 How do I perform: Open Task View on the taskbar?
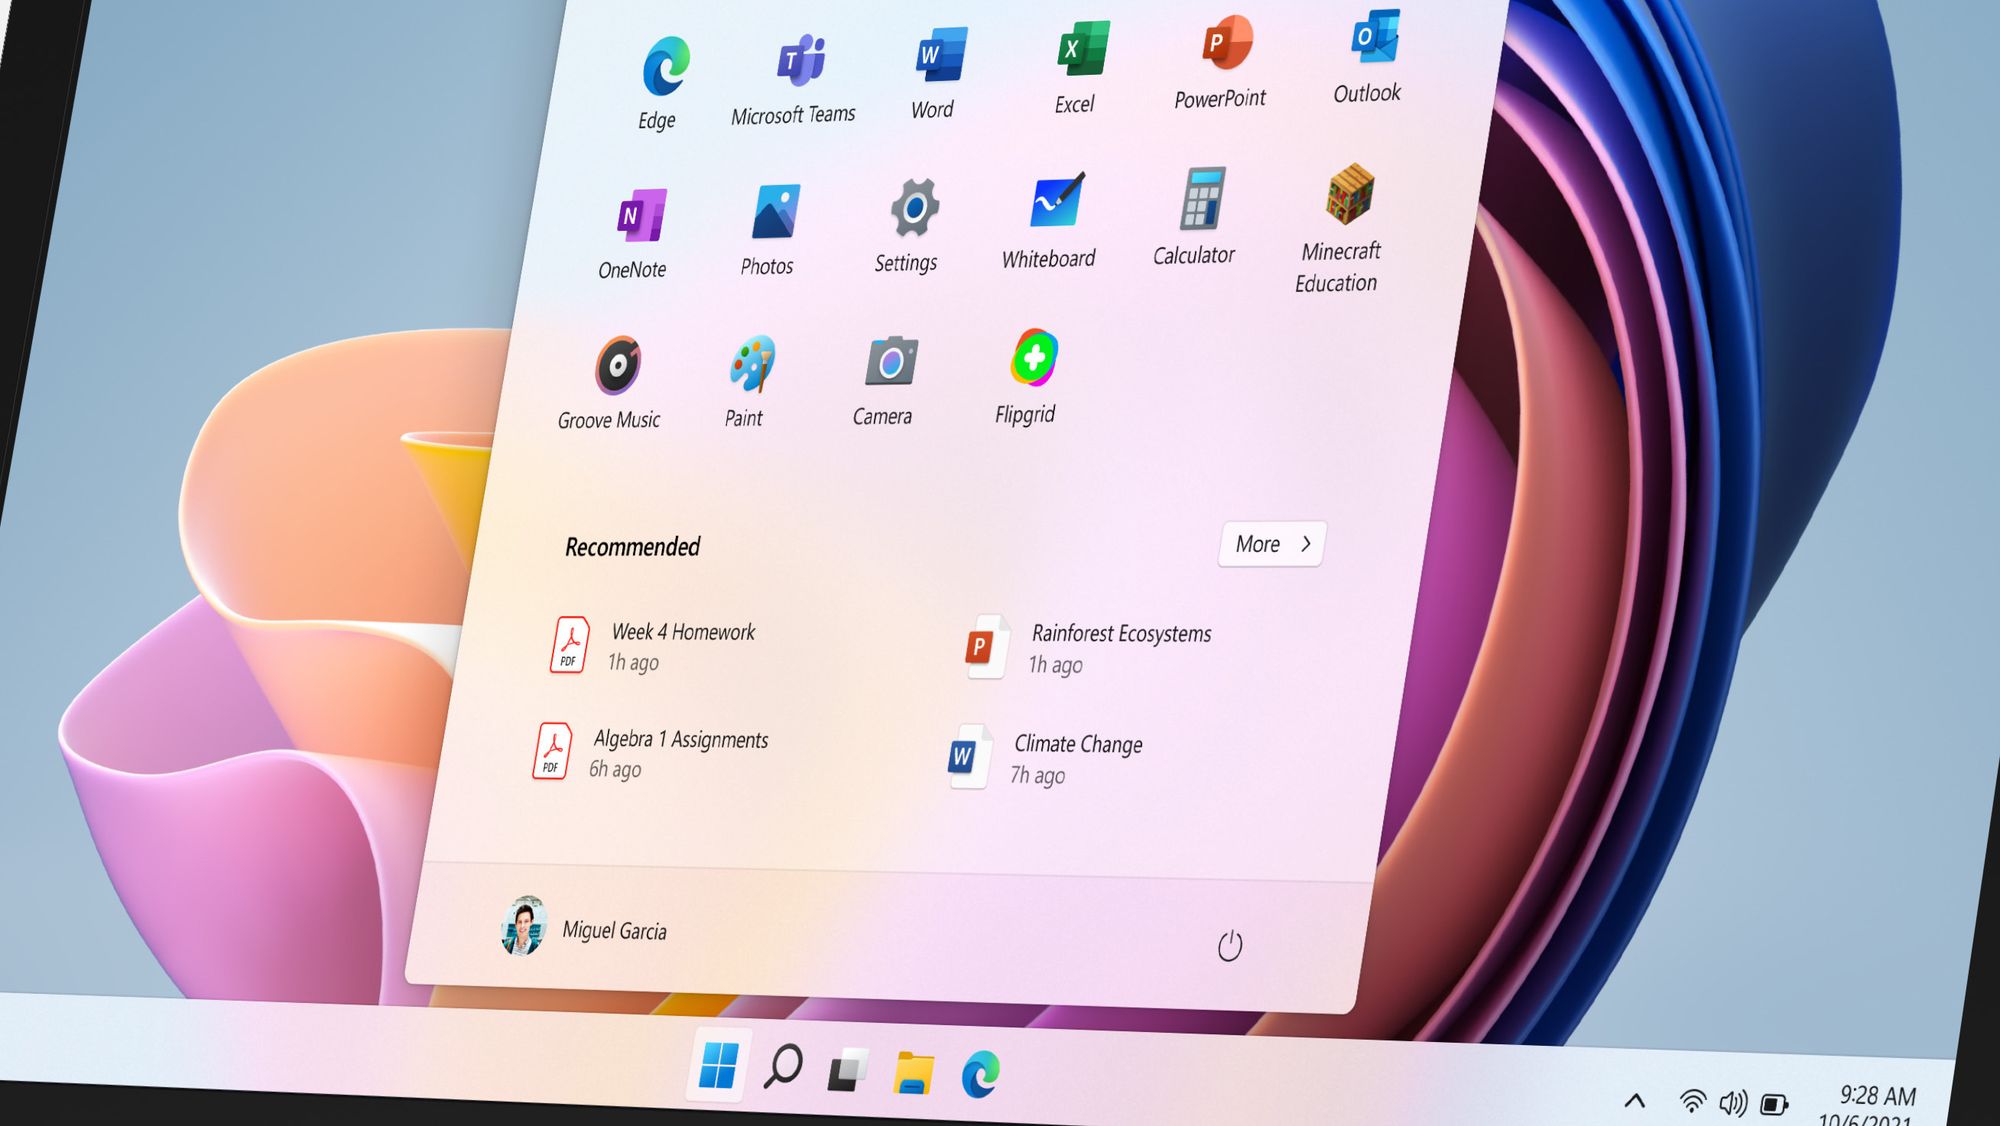[848, 1070]
